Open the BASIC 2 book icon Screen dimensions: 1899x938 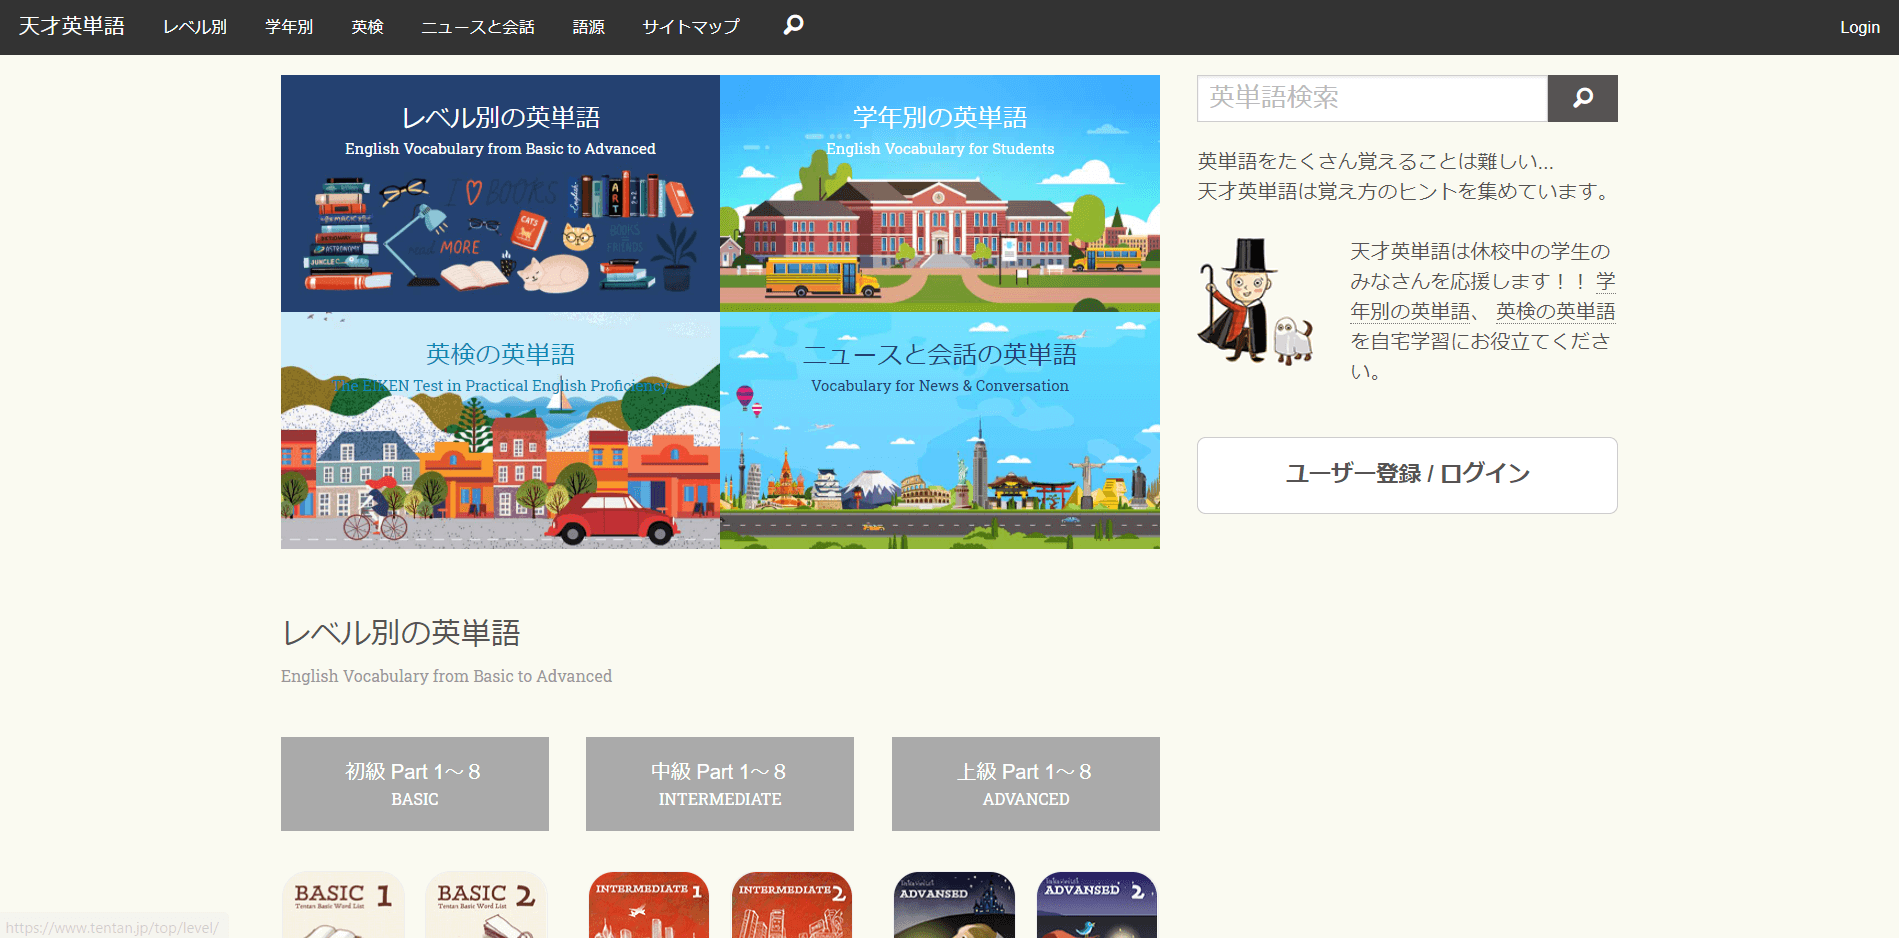pos(486,905)
